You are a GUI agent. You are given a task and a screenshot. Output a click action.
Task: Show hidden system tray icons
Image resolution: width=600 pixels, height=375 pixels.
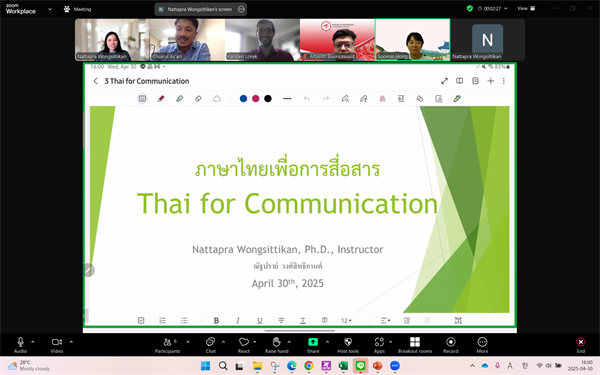pos(472,366)
